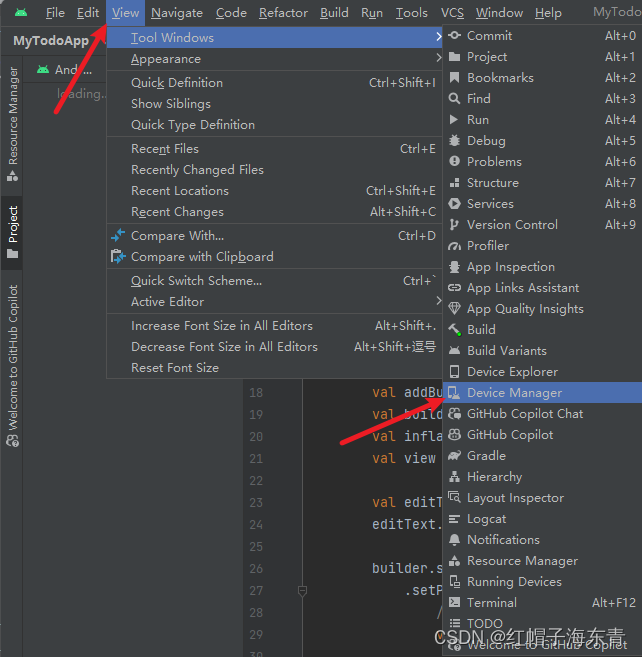642x657 pixels.
Task: Open the Commit tool window
Action: pyautogui.click(x=542, y=36)
